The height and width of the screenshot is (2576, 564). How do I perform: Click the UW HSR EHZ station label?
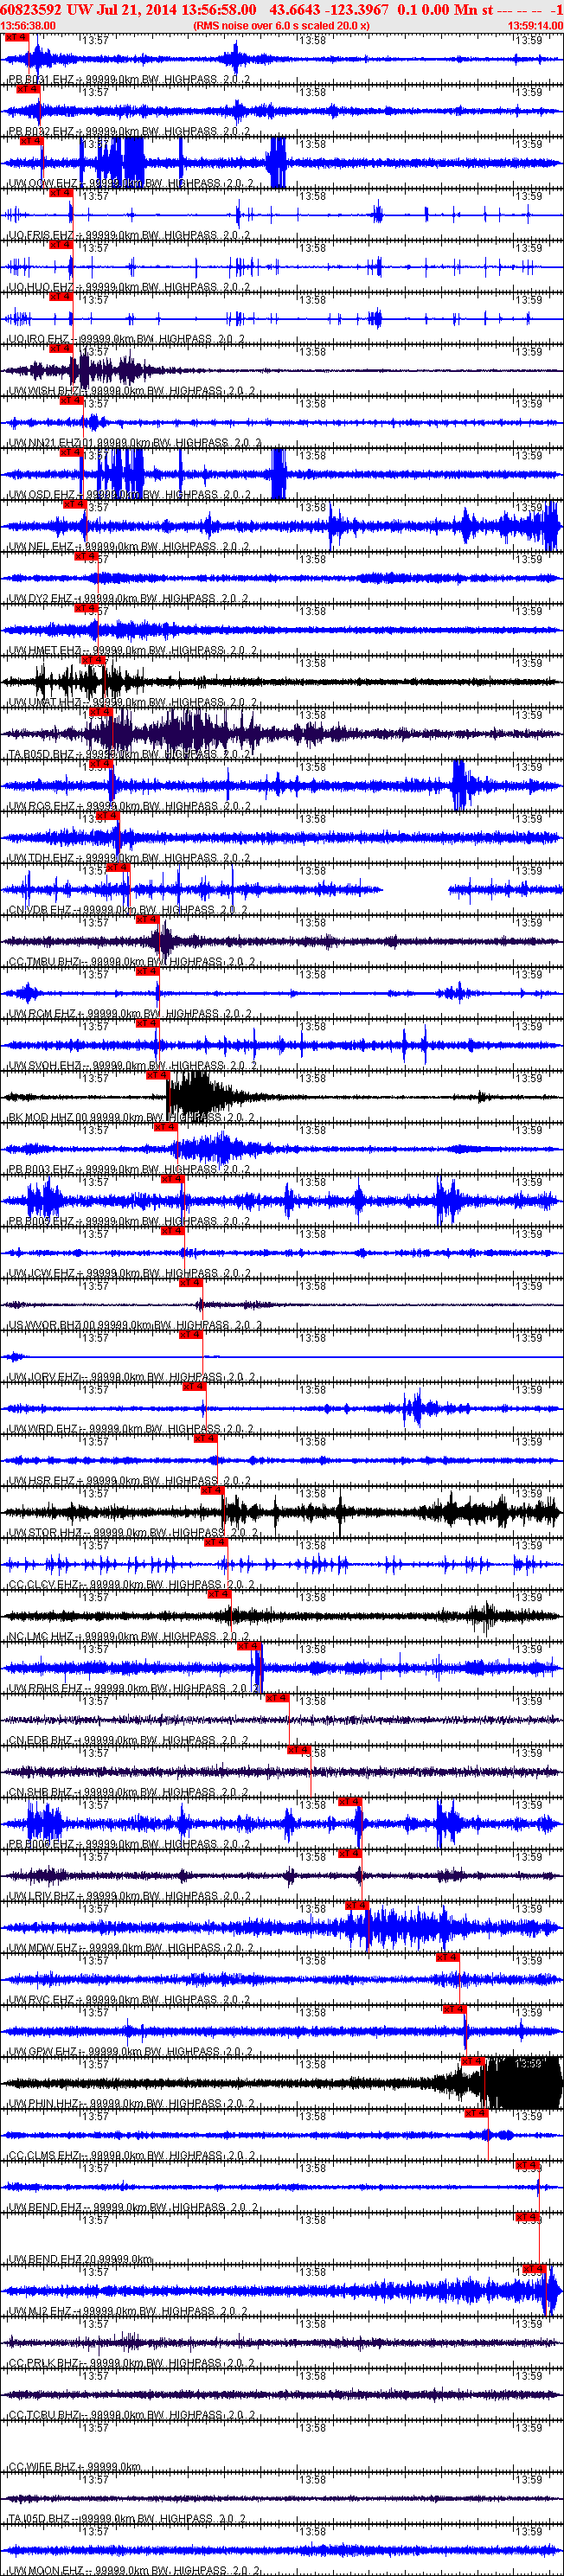(x=129, y=1482)
